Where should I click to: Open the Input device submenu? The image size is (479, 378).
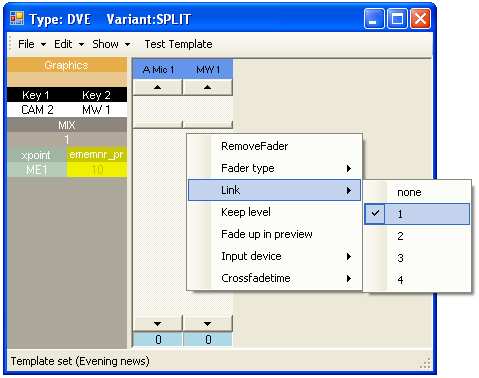coord(274,256)
